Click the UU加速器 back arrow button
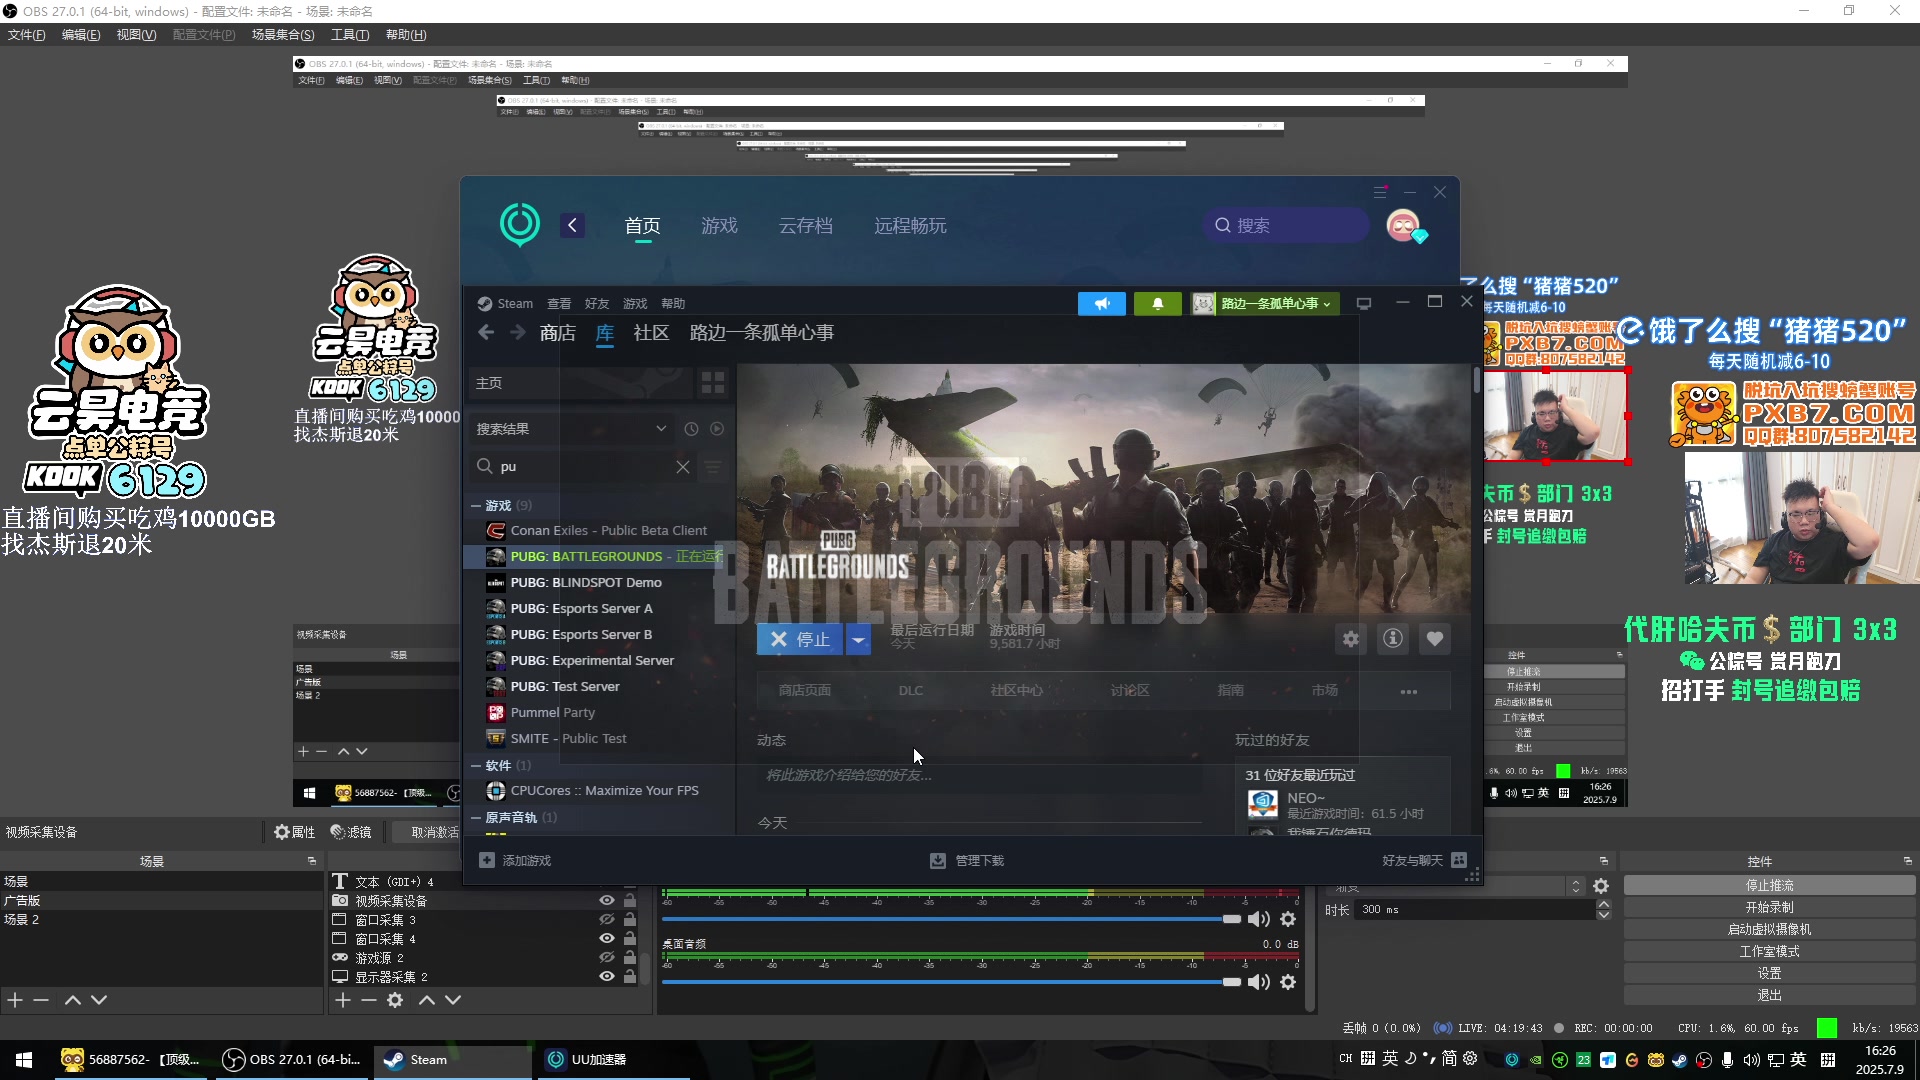The height and width of the screenshot is (1080, 1920). (573, 225)
